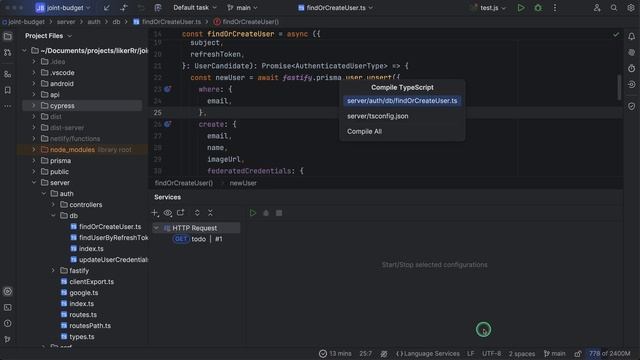Open More Actions vertical dots in title bar
This screenshot has width=640, height=360.
[x=555, y=8]
